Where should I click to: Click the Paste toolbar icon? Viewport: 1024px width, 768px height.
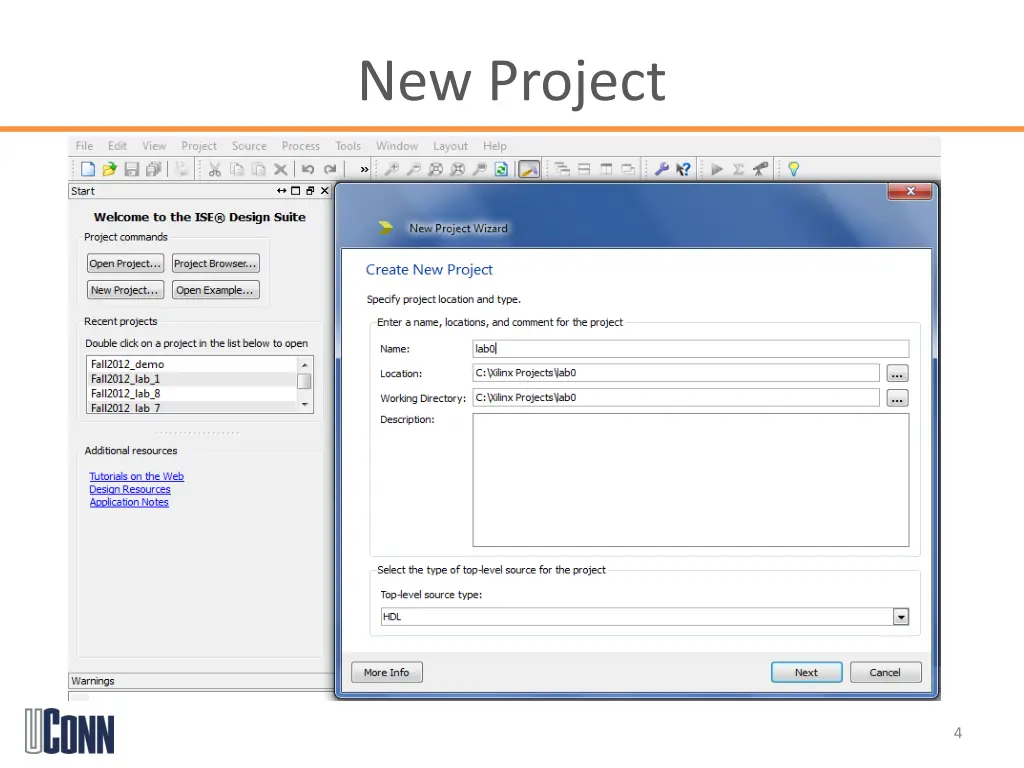(259, 169)
